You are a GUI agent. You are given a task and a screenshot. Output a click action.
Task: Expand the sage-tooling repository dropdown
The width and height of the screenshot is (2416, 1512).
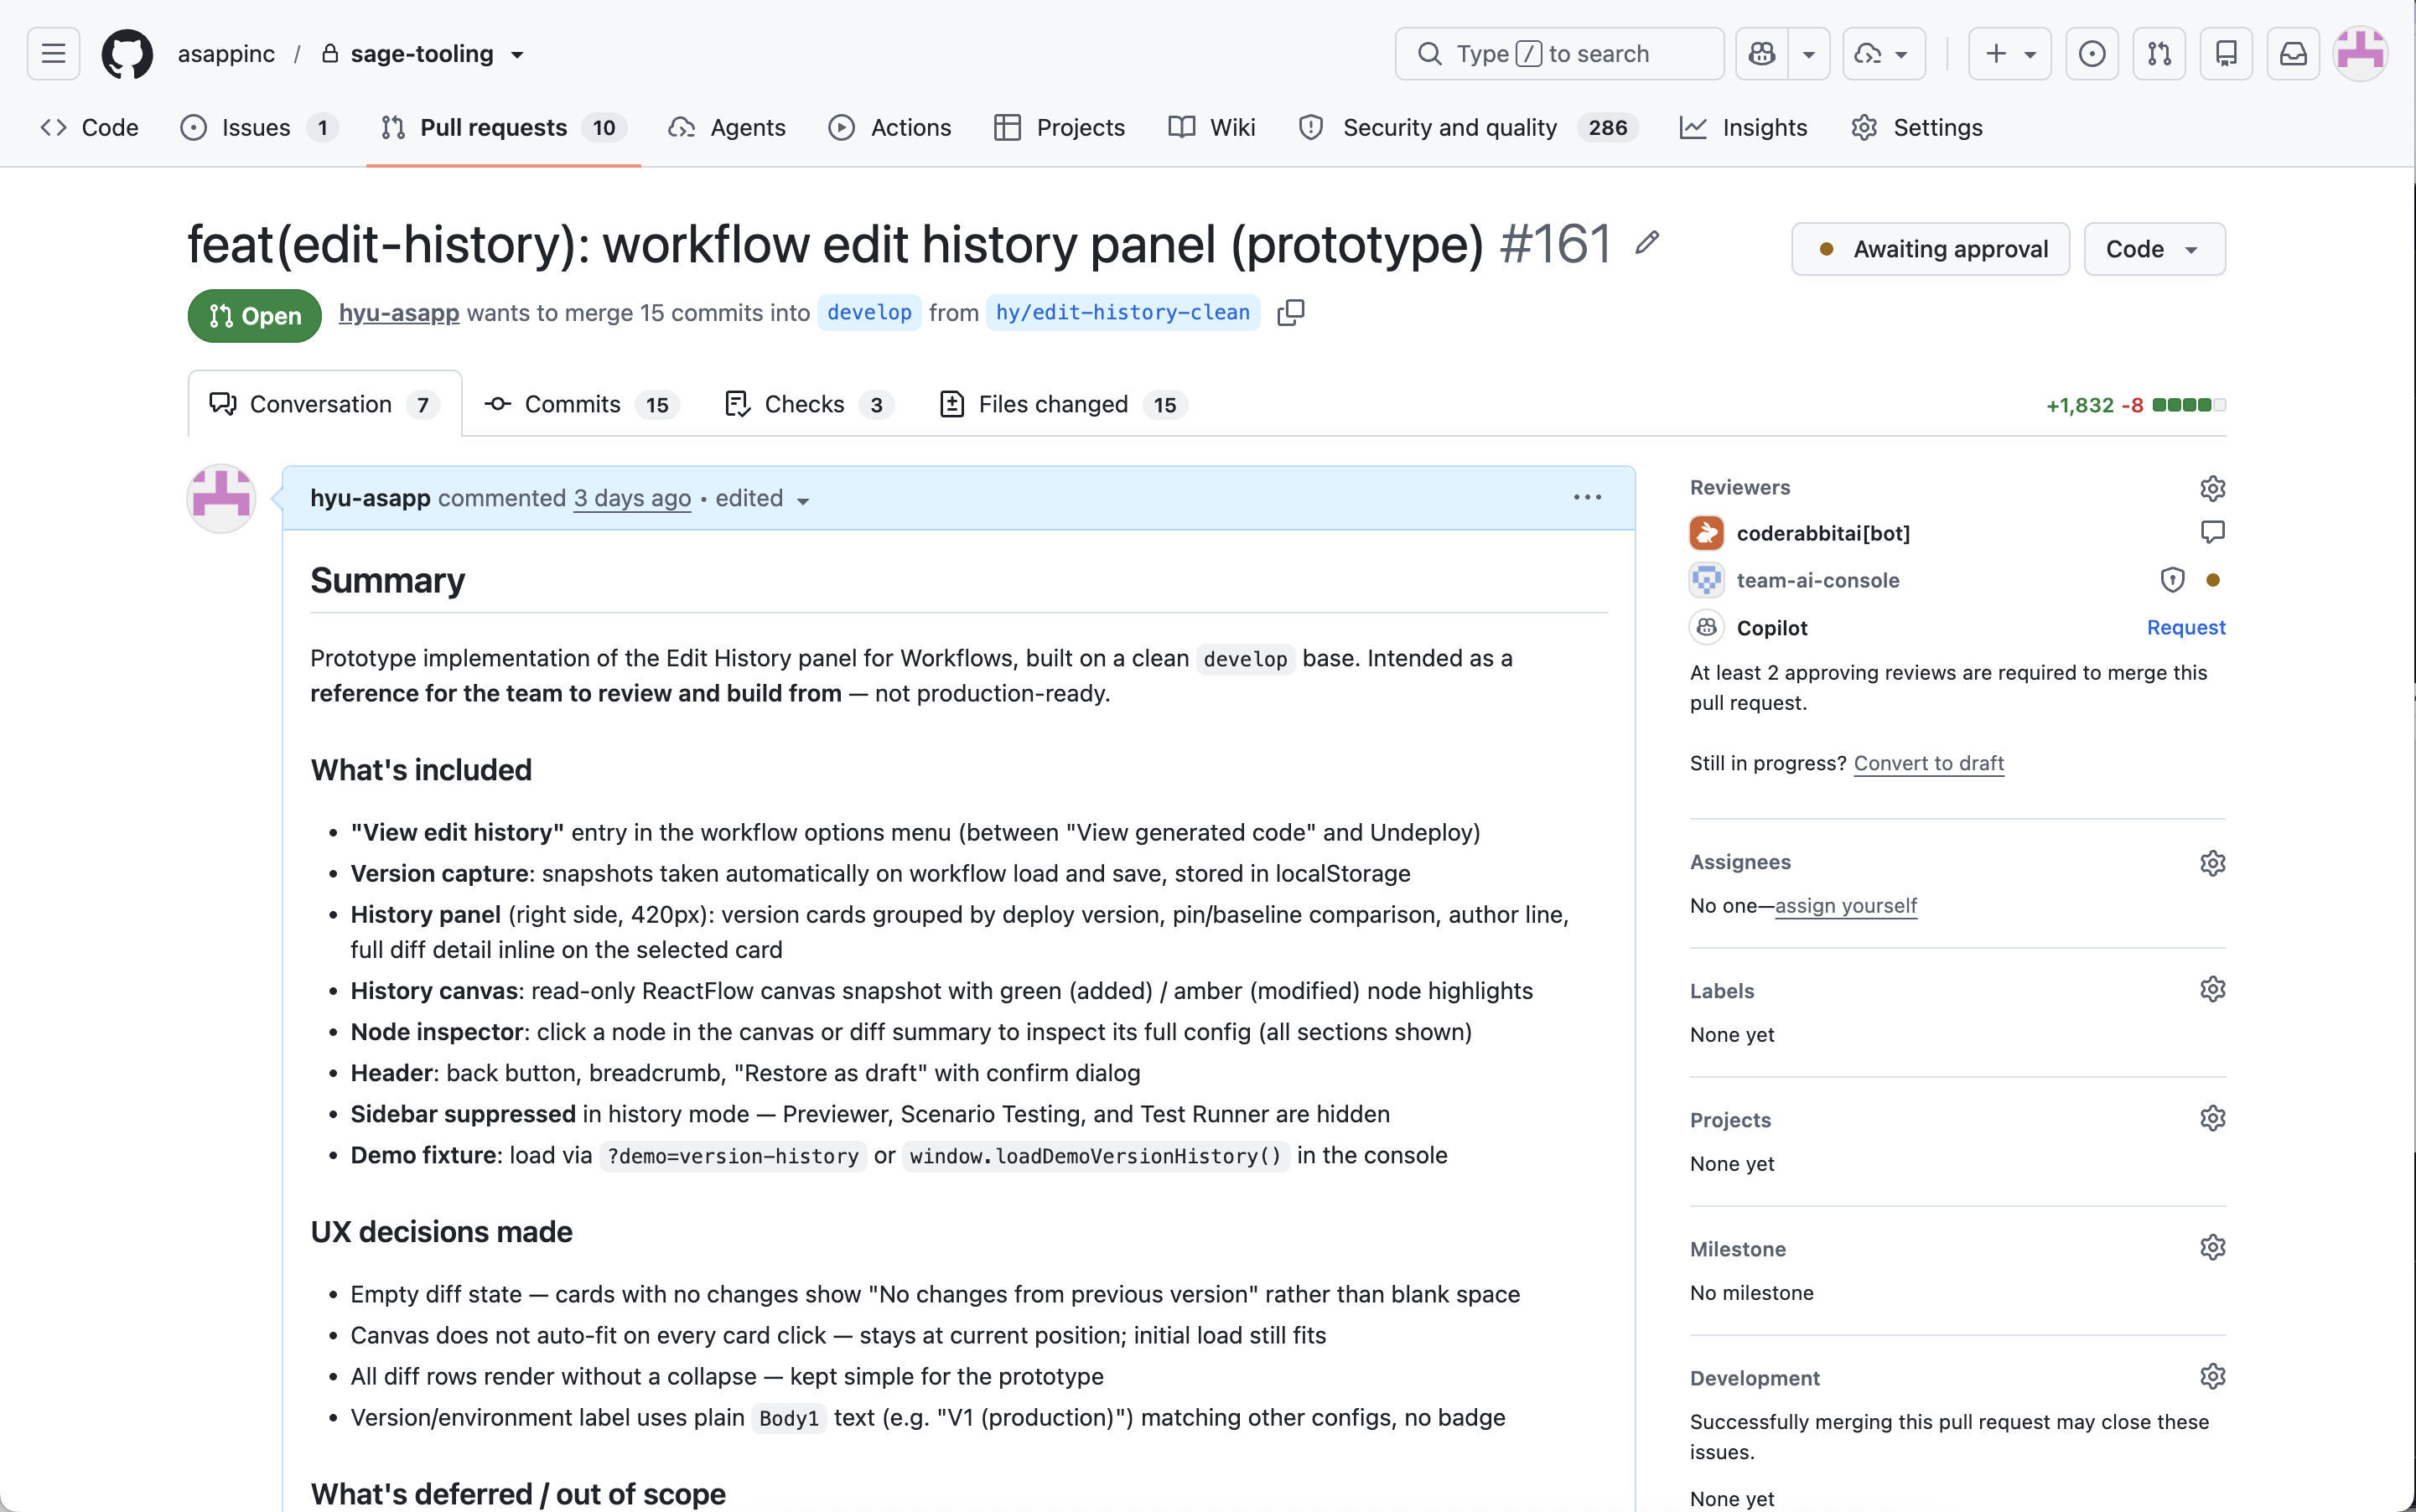517,55
